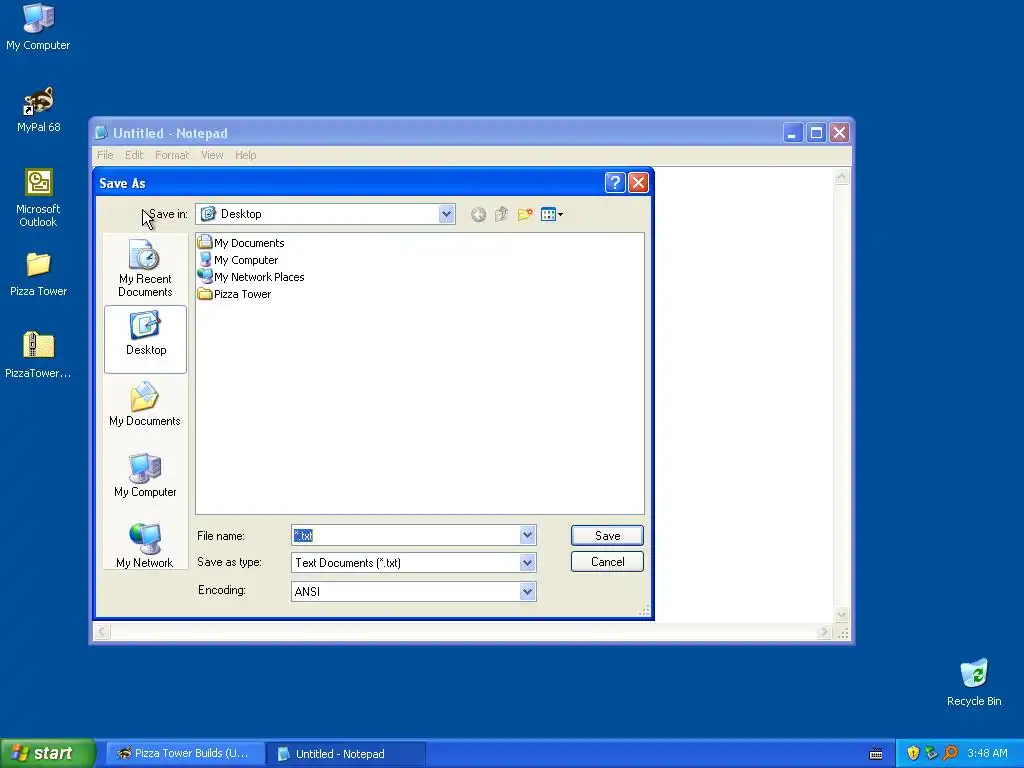Select My Computer in file list
This screenshot has height=768, width=1024.
(x=238, y=260)
